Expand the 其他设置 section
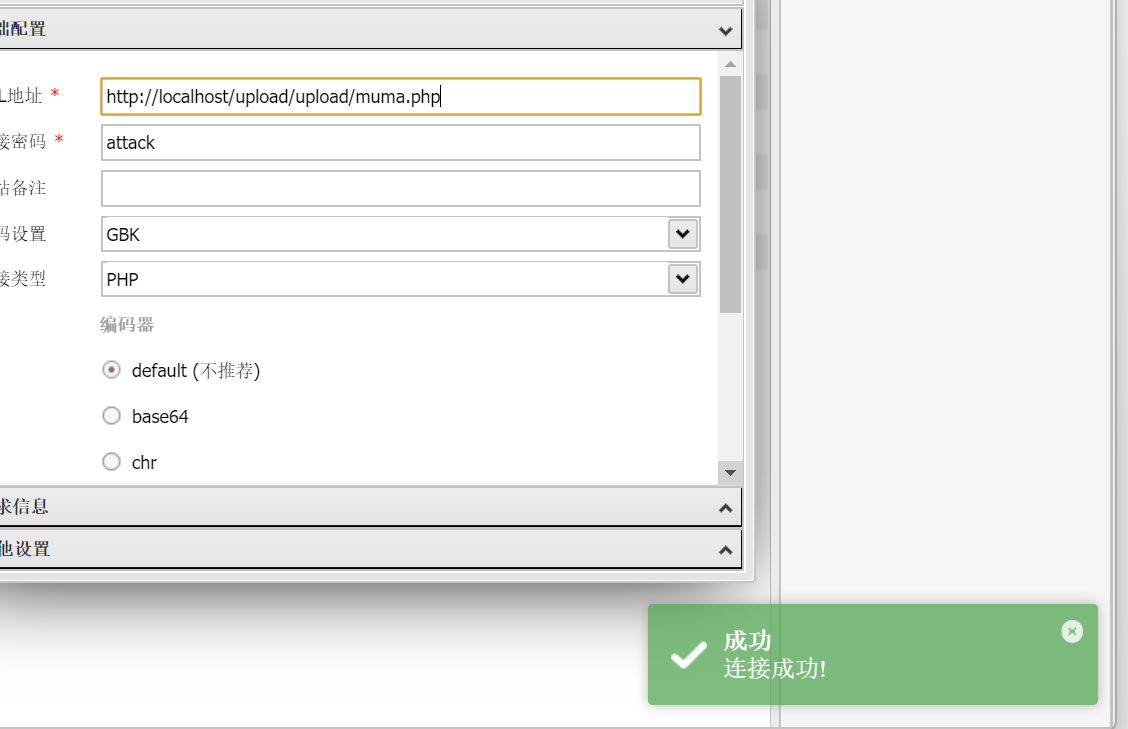Viewport: 1128px width, 729px height. [x=726, y=550]
